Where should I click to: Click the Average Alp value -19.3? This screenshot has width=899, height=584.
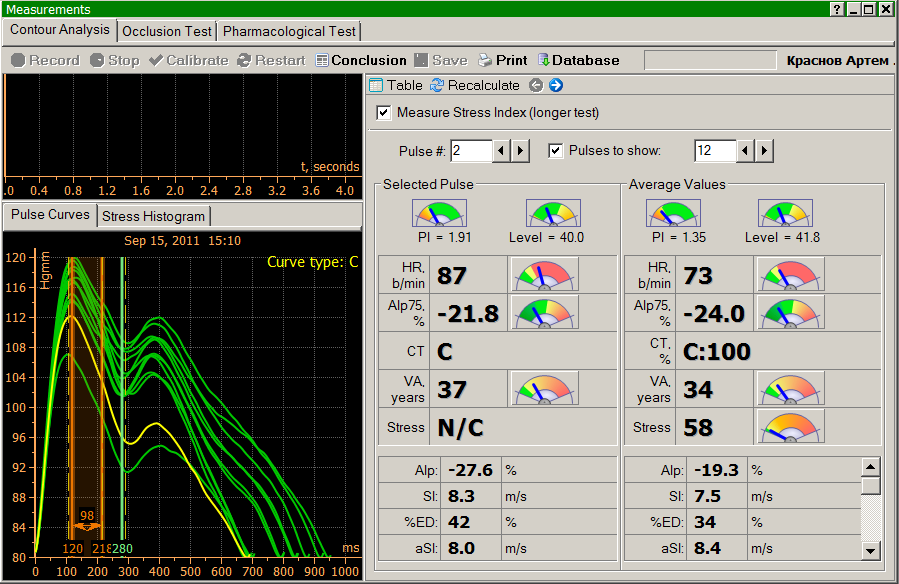pyautogui.click(x=716, y=470)
